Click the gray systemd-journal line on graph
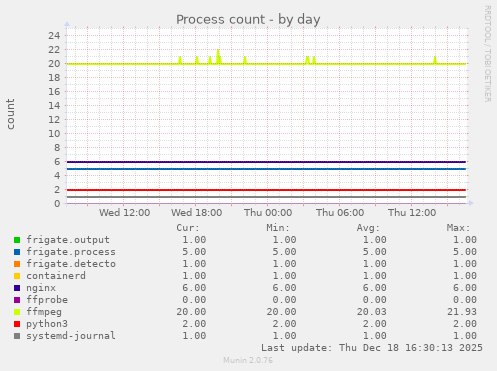The image size is (497, 371). pyautogui.click(x=266, y=197)
